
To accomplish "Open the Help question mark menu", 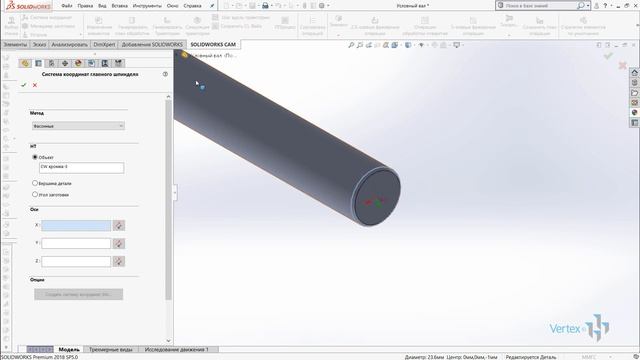I will (605, 6).
